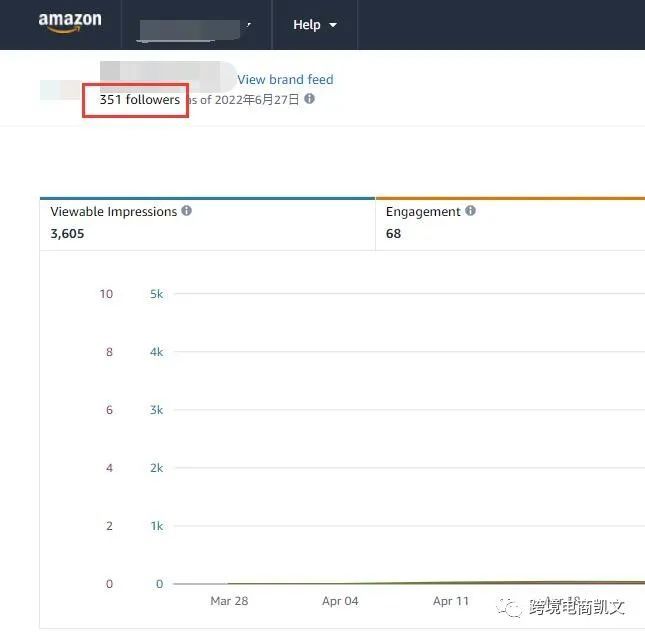Viewport: 645px width, 636px height.
Task: Click the Amazon logo
Action: click(69, 24)
